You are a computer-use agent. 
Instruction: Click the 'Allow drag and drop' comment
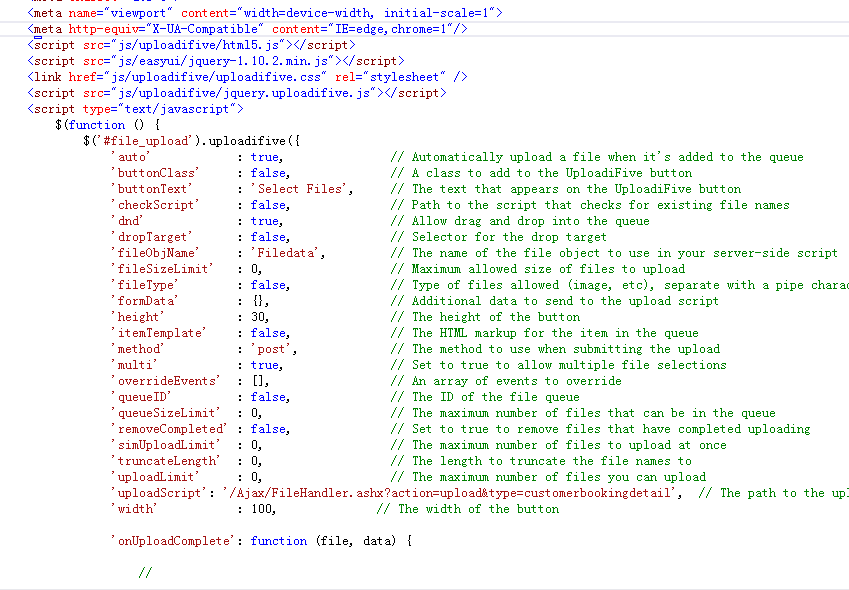520,221
